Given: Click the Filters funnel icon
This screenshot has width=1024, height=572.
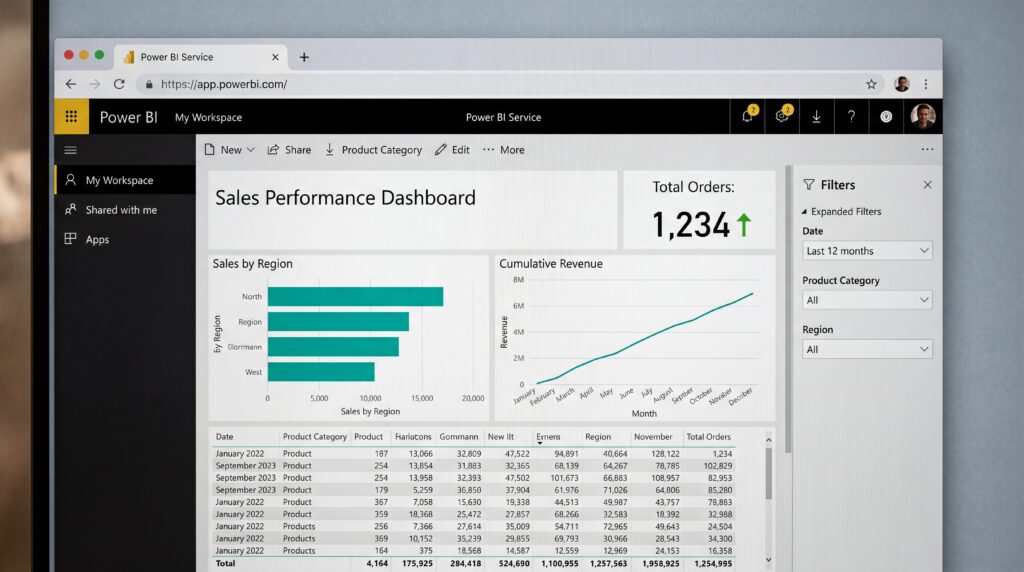Looking at the screenshot, I should (x=809, y=185).
